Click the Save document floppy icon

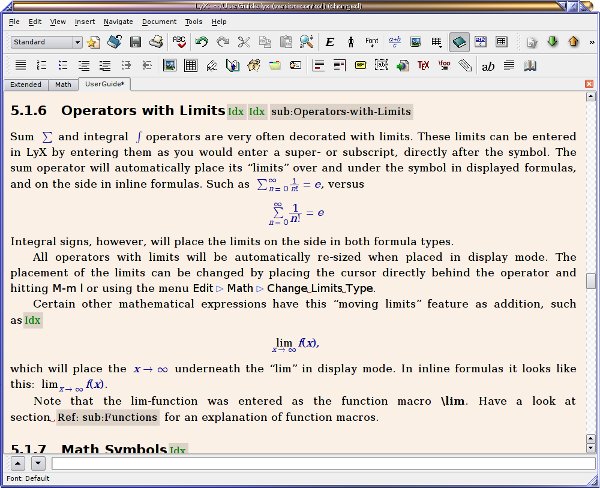[x=136, y=42]
